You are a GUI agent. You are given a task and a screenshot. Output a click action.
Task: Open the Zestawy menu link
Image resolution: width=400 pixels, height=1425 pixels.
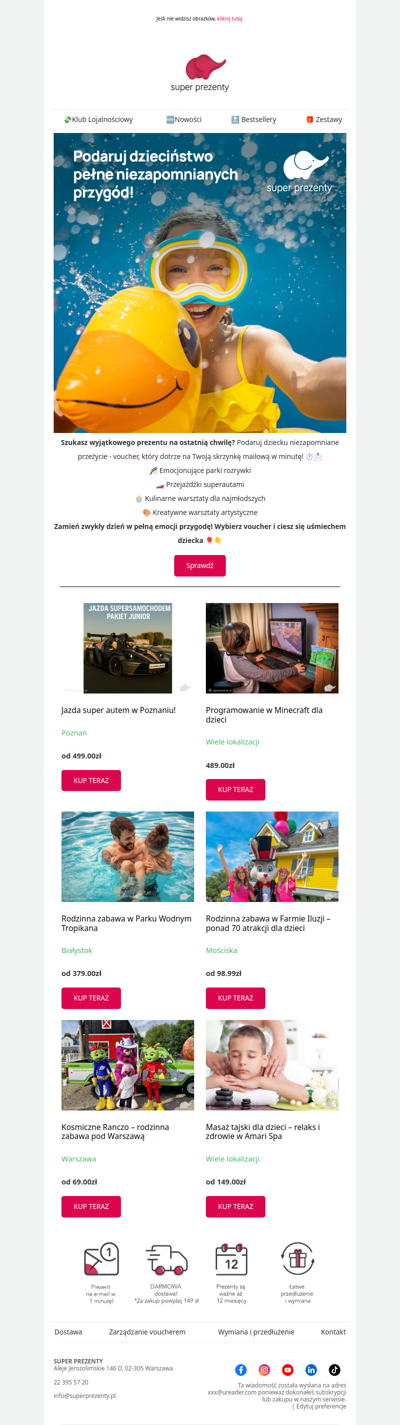[324, 119]
